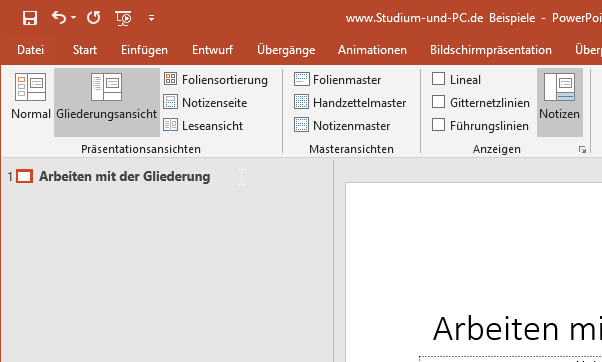Undo the last action

59,17
